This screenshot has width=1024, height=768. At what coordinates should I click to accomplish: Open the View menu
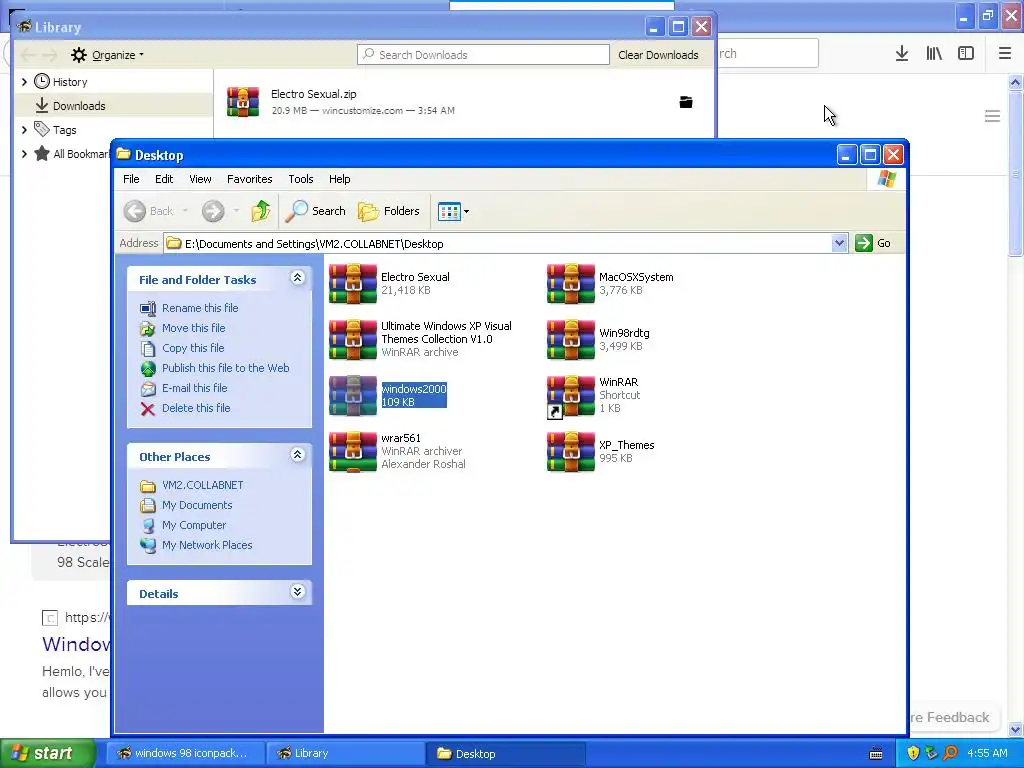click(x=200, y=179)
